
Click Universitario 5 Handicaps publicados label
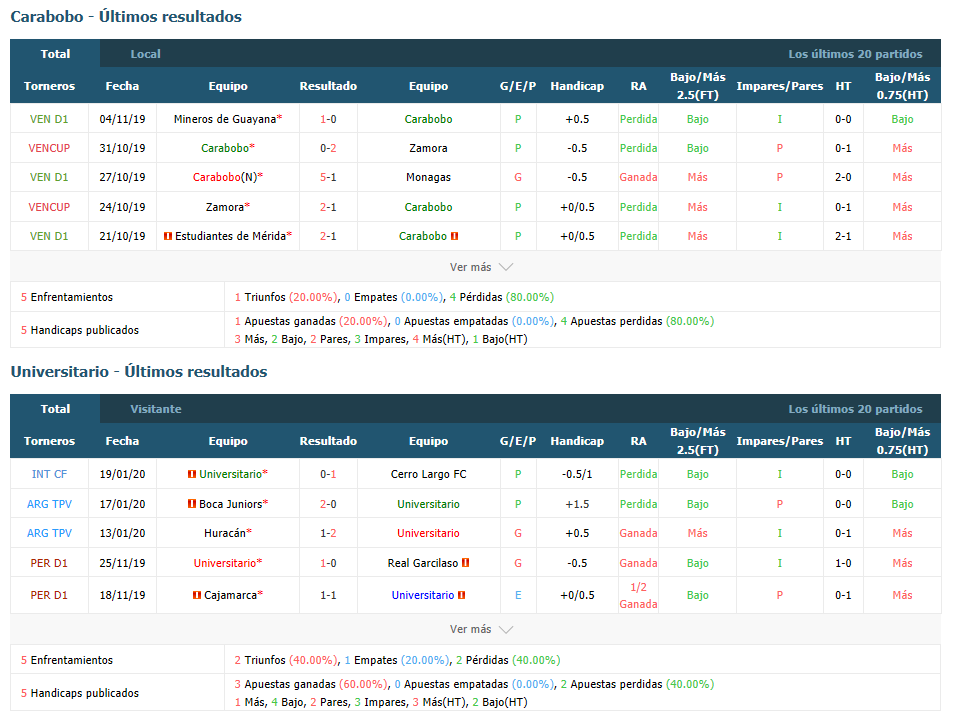pos(80,693)
